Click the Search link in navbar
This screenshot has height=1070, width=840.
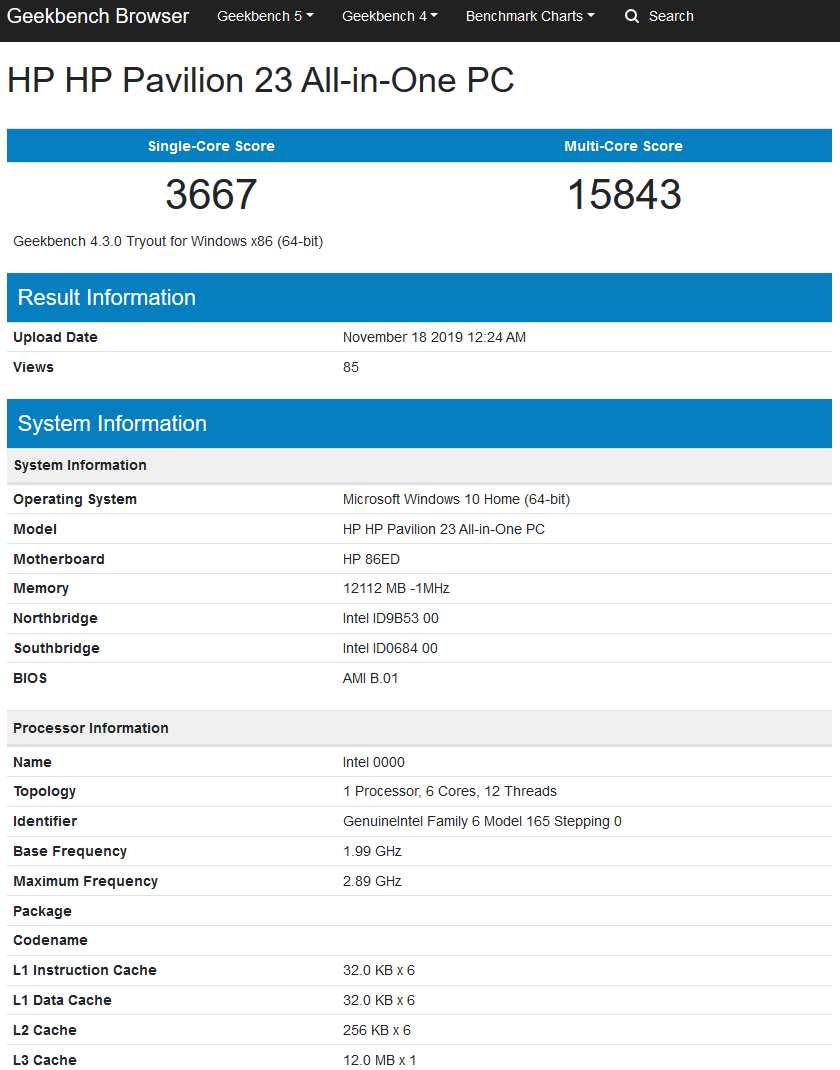[671, 16]
